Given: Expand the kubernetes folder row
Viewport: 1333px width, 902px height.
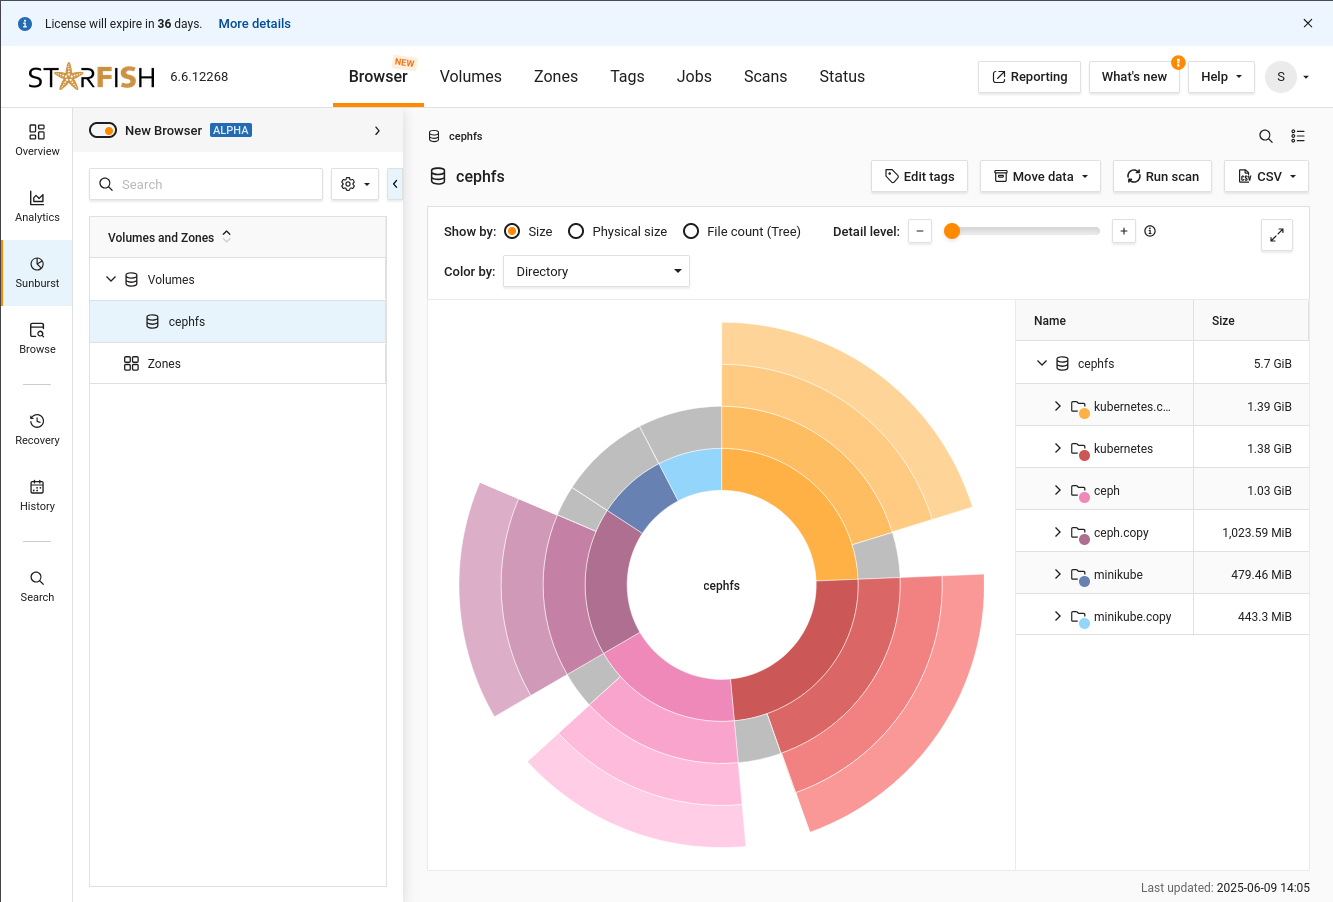Looking at the screenshot, I should tap(1058, 448).
